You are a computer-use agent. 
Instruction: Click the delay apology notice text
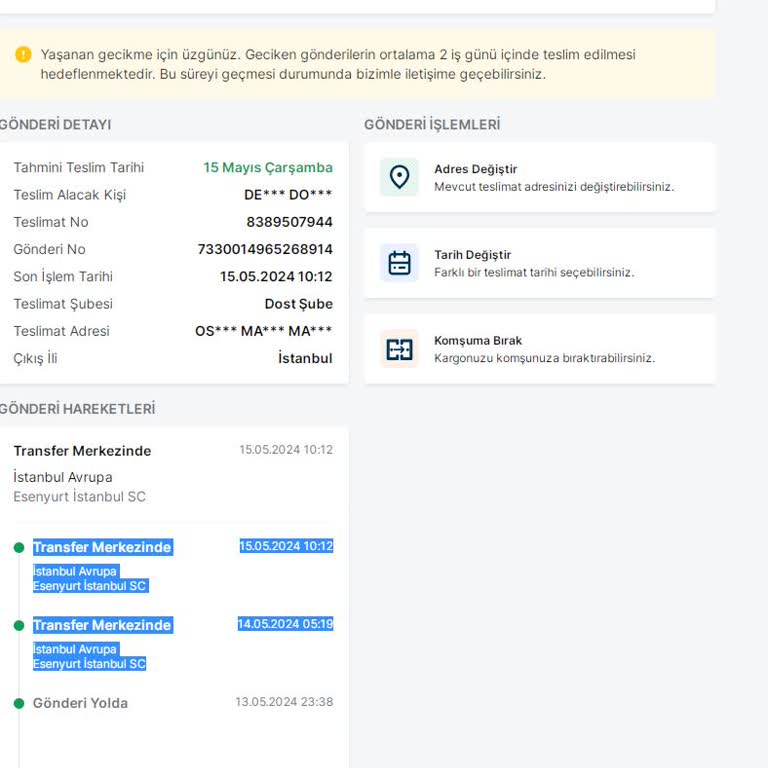(338, 64)
